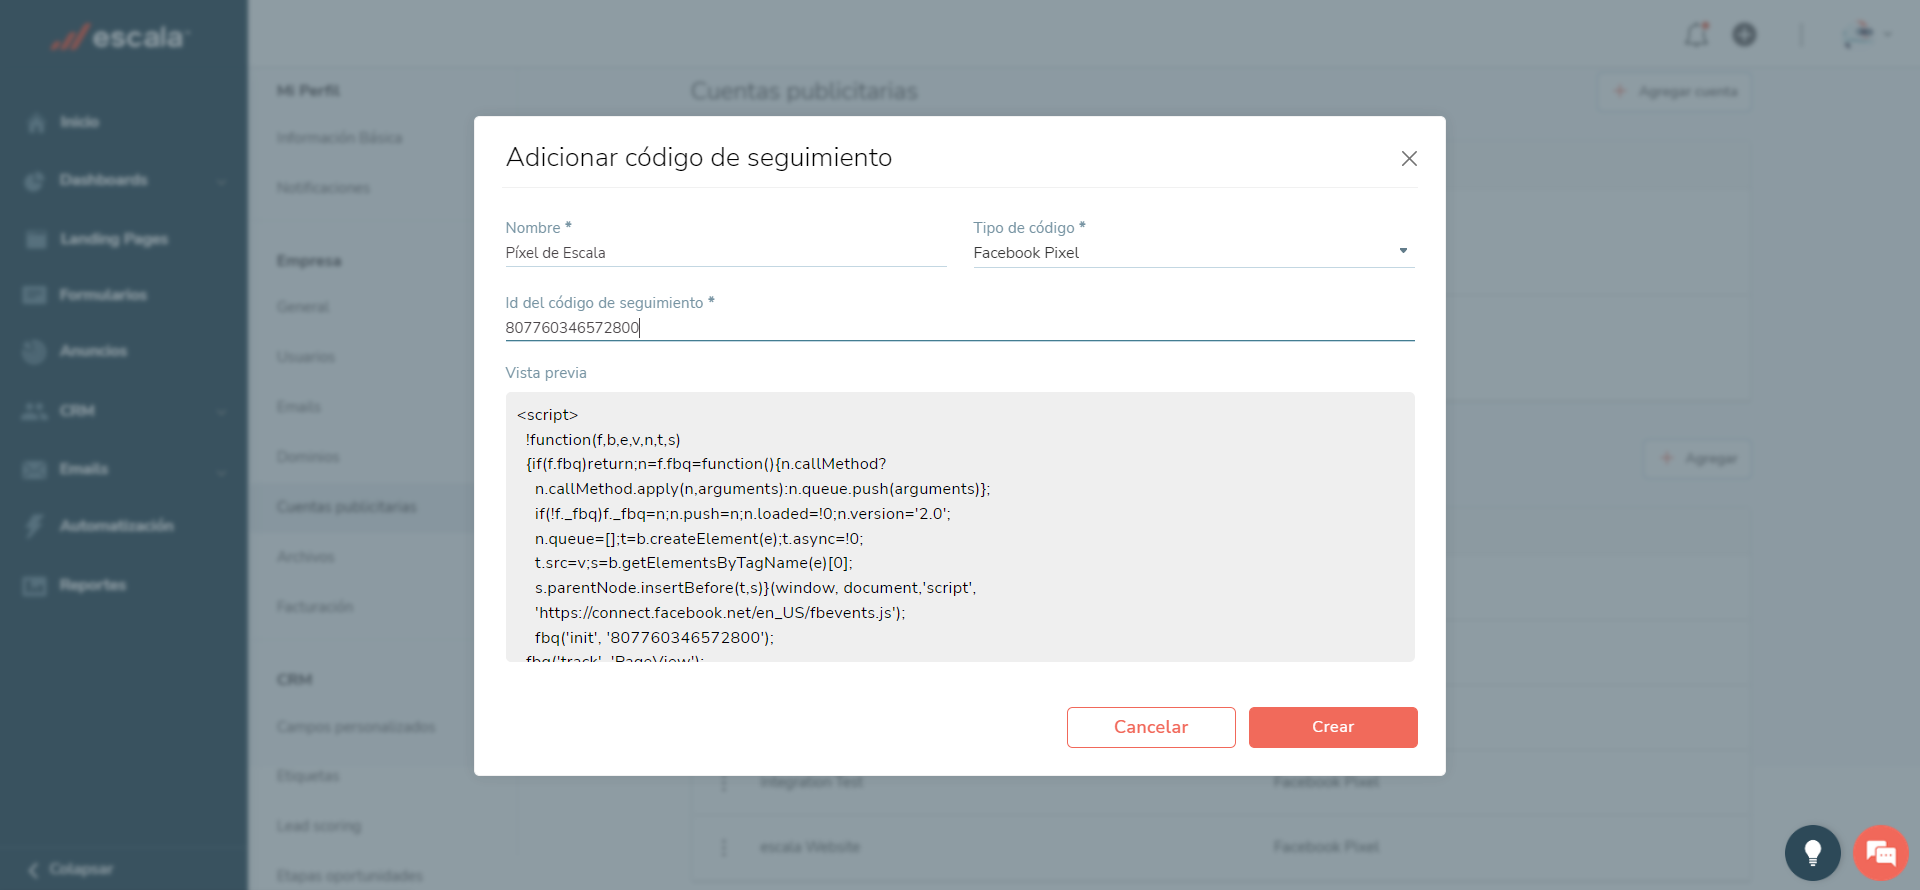Open the chat support bubble
This screenshot has width=1920, height=890.
click(x=1881, y=852)
